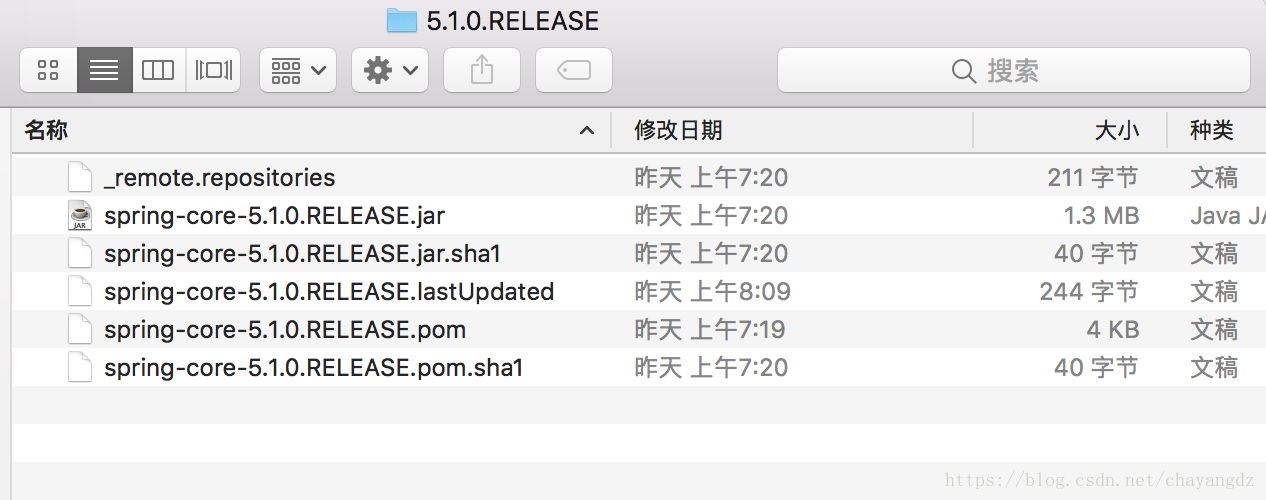Open the arrange items dropdown
1266x500 pixels.
298,70
